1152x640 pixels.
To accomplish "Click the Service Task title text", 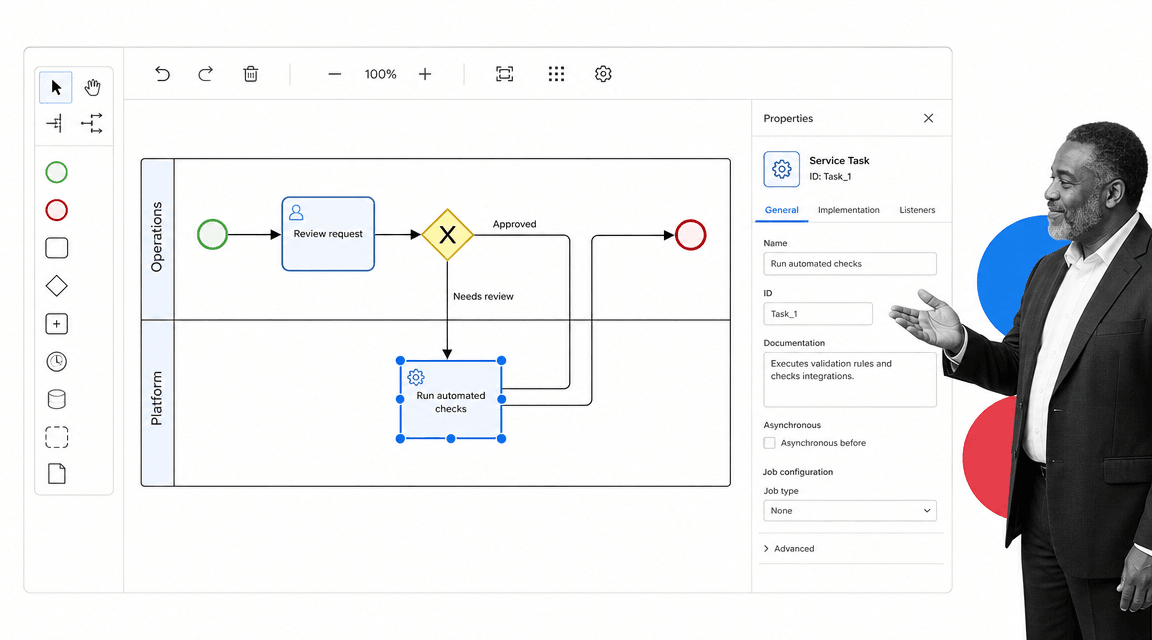I will 839,160.
